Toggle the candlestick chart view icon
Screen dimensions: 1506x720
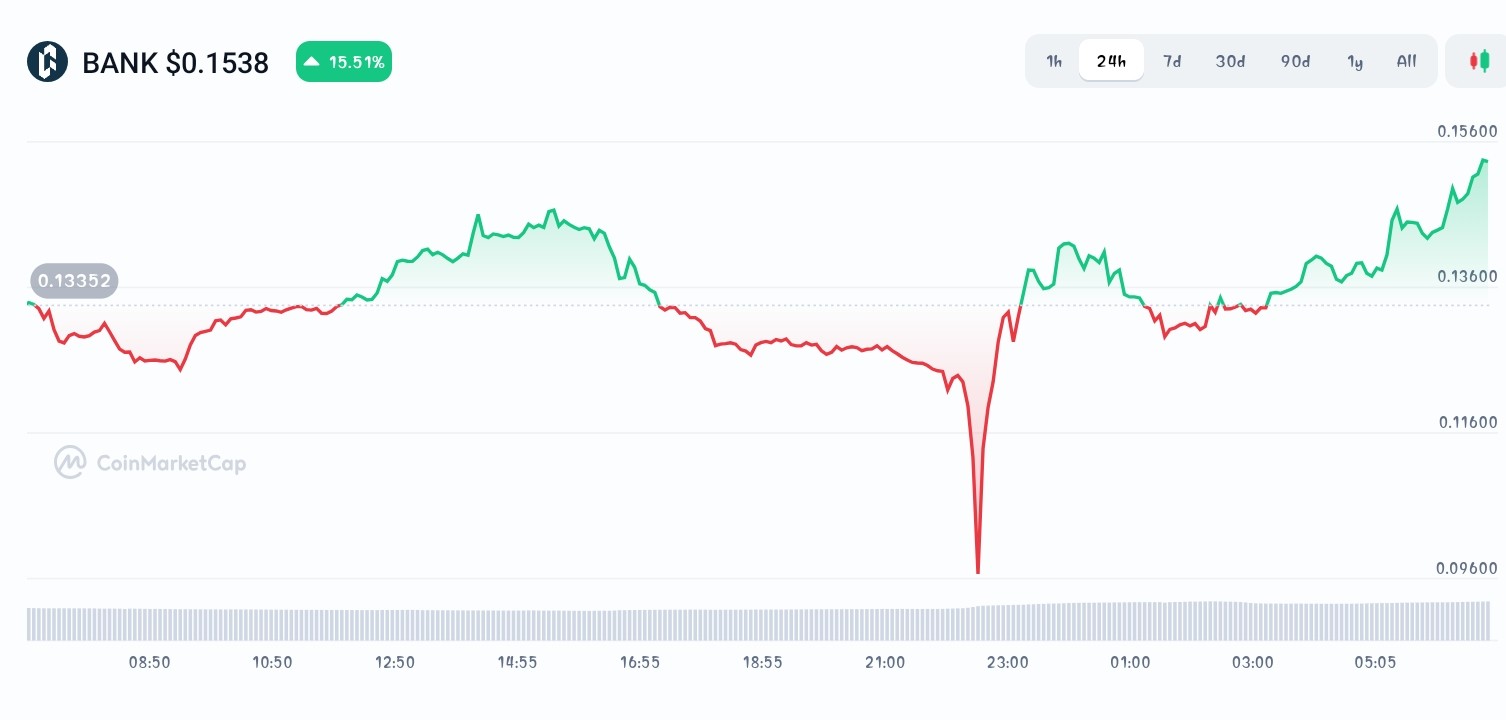click(x=1478, y=61)
